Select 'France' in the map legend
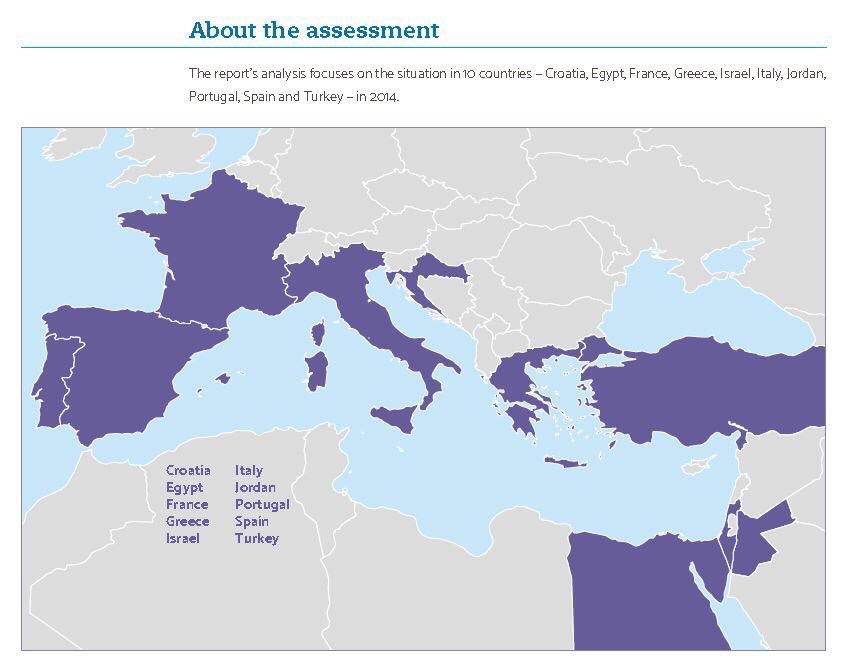The height and width of the screenshot is (661, 847). [187, 504]
